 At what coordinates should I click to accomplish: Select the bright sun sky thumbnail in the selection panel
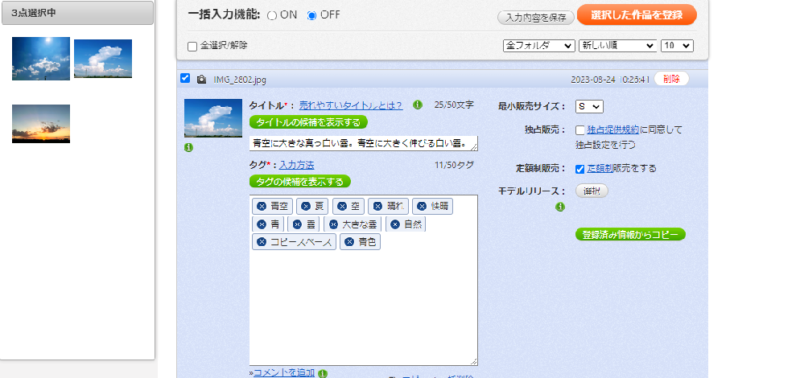click(x=41, y=59)
